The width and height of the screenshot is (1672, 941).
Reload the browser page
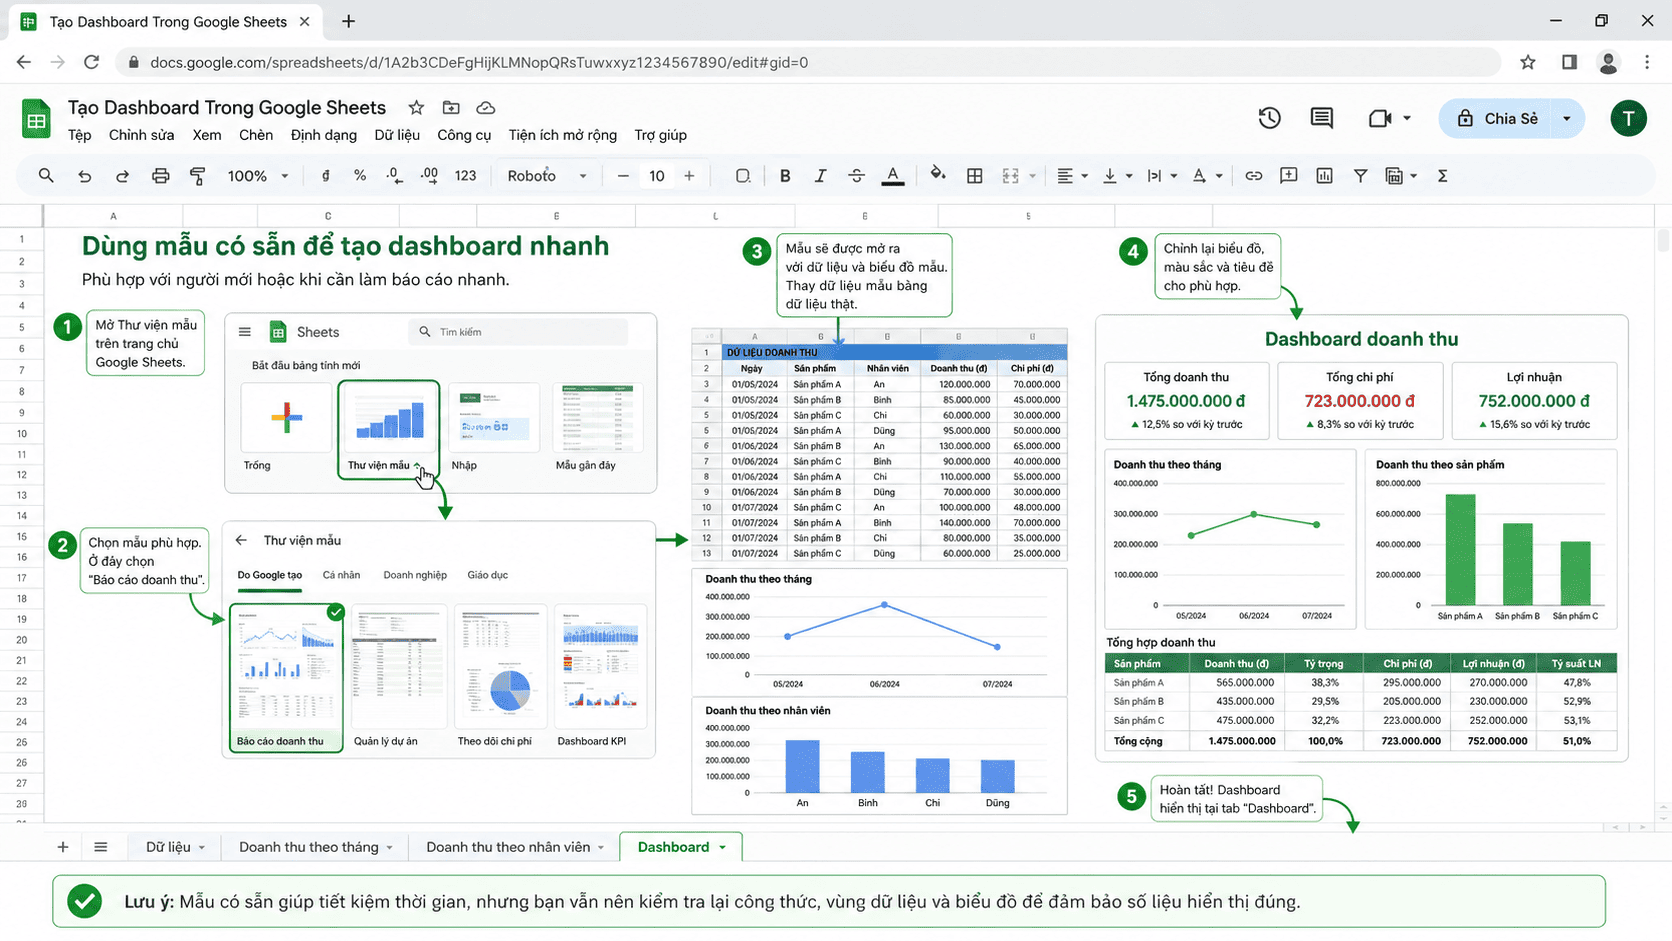[x=91, y=62]
